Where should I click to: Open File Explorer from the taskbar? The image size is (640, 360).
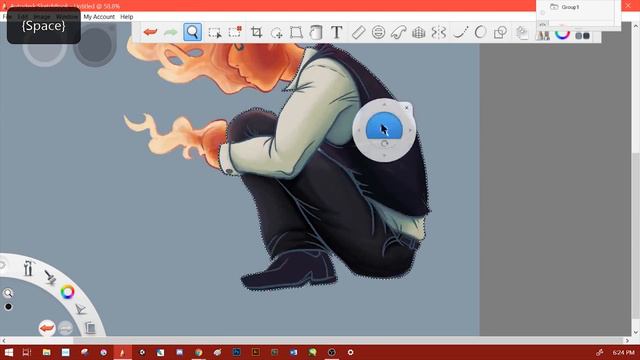[47, 352]
